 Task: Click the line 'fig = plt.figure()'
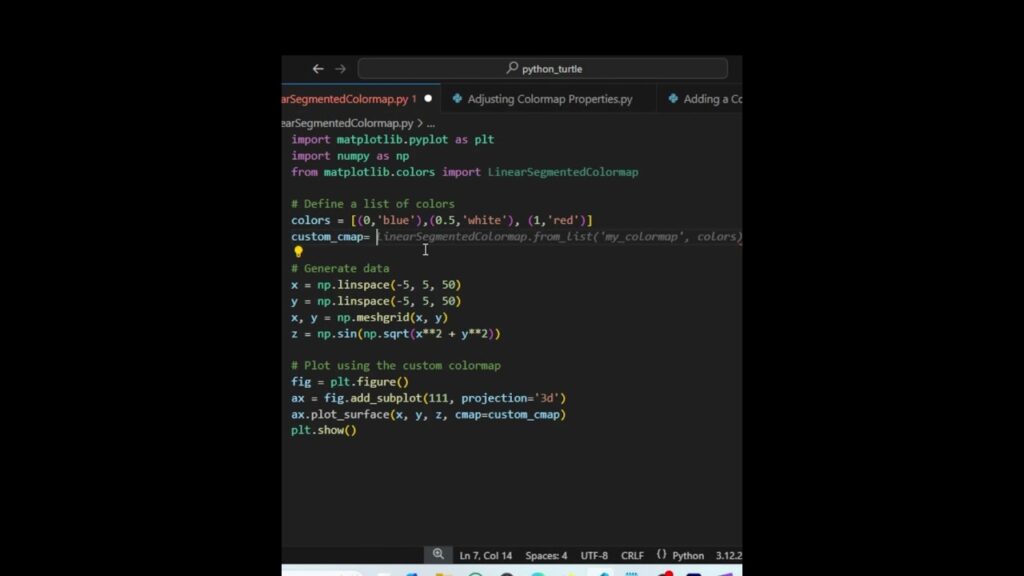pyautogui.click(x=350, y=382)
